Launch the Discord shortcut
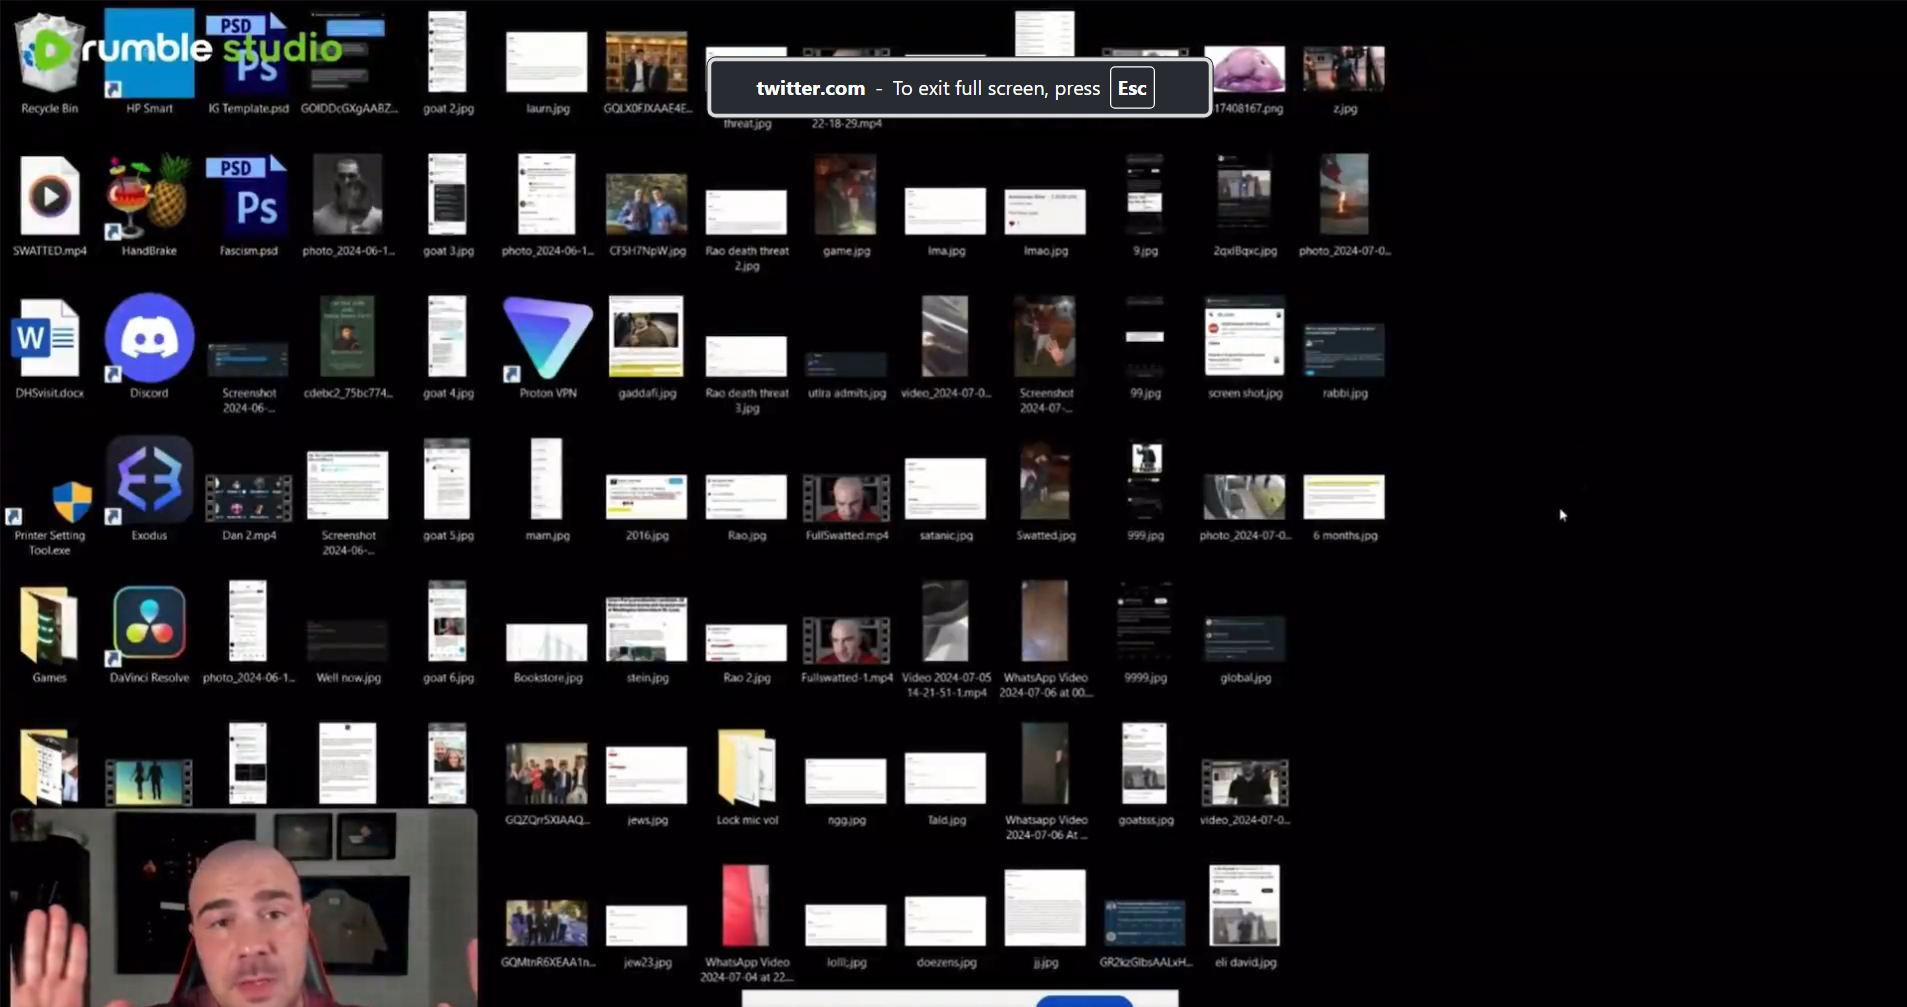 149,347
